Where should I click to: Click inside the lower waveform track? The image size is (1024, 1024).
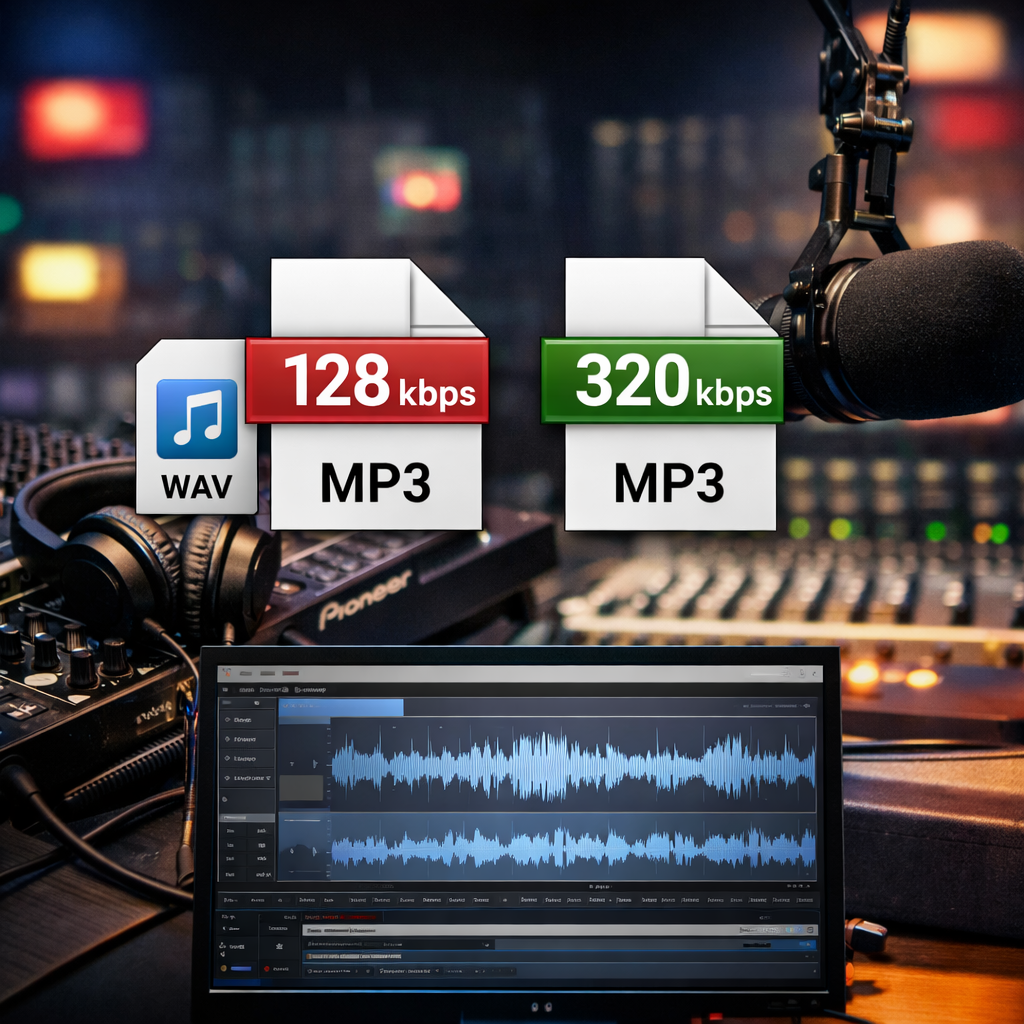pyautogui.click(x=572, y=850)
